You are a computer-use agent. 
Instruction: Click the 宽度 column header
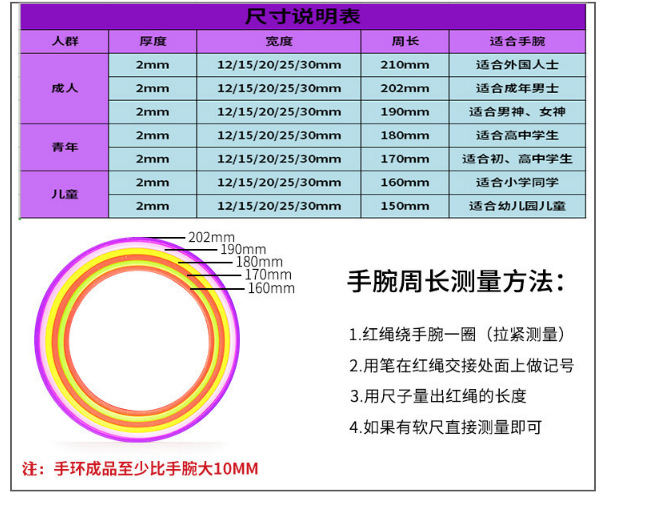[278, 42]
